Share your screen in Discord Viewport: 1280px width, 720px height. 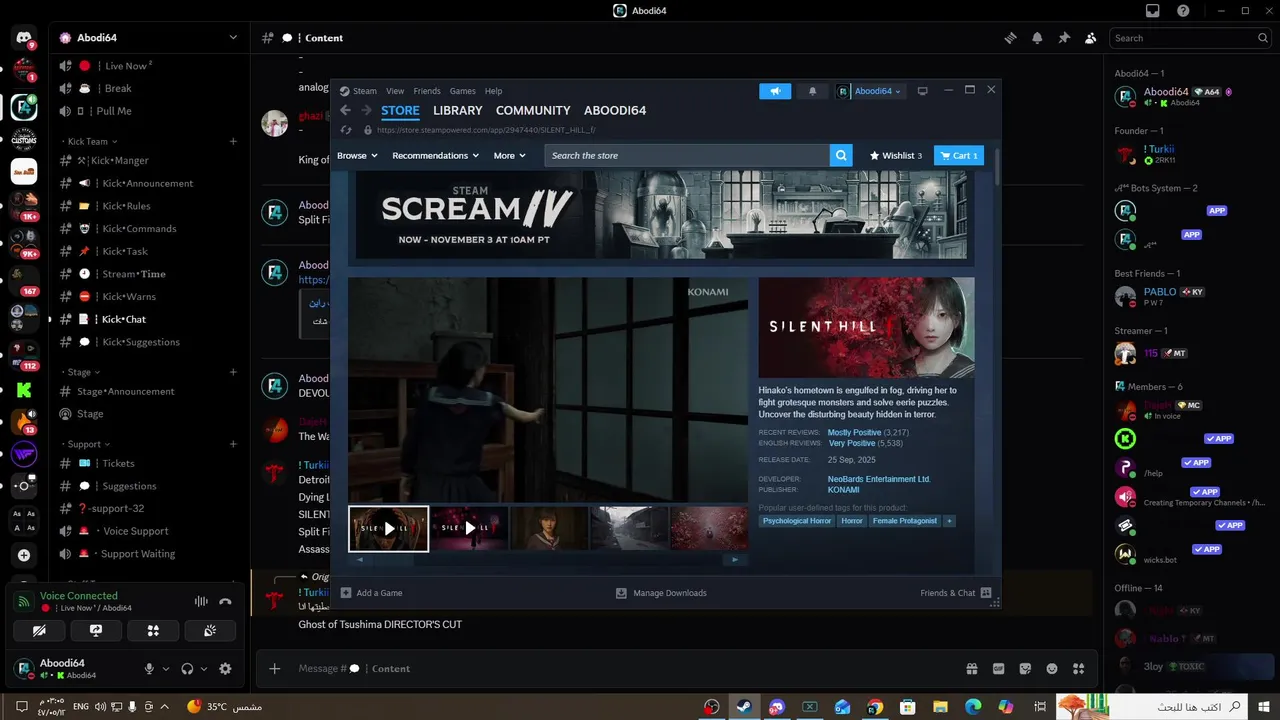click(x=96, y=631)
